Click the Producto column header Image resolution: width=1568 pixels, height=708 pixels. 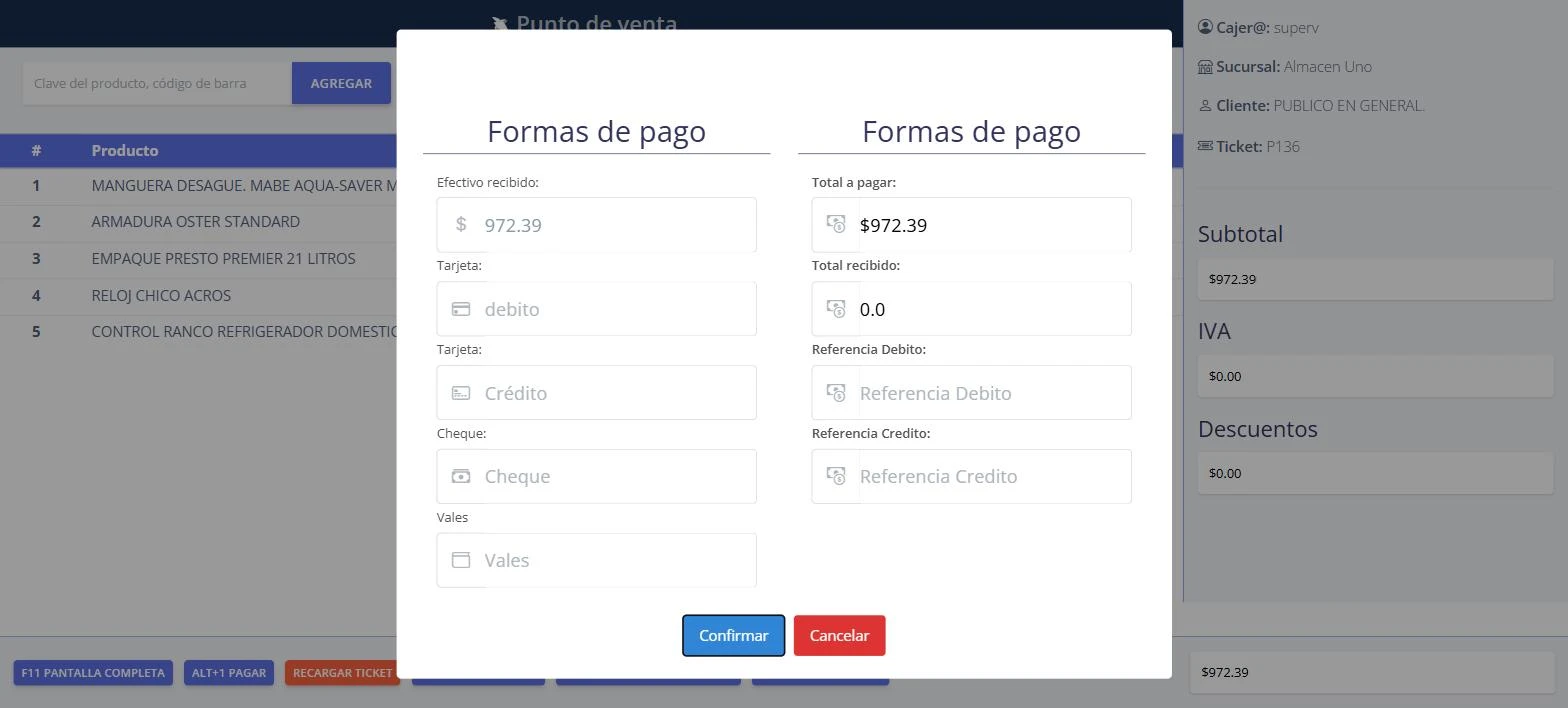[x=125, y=151]
